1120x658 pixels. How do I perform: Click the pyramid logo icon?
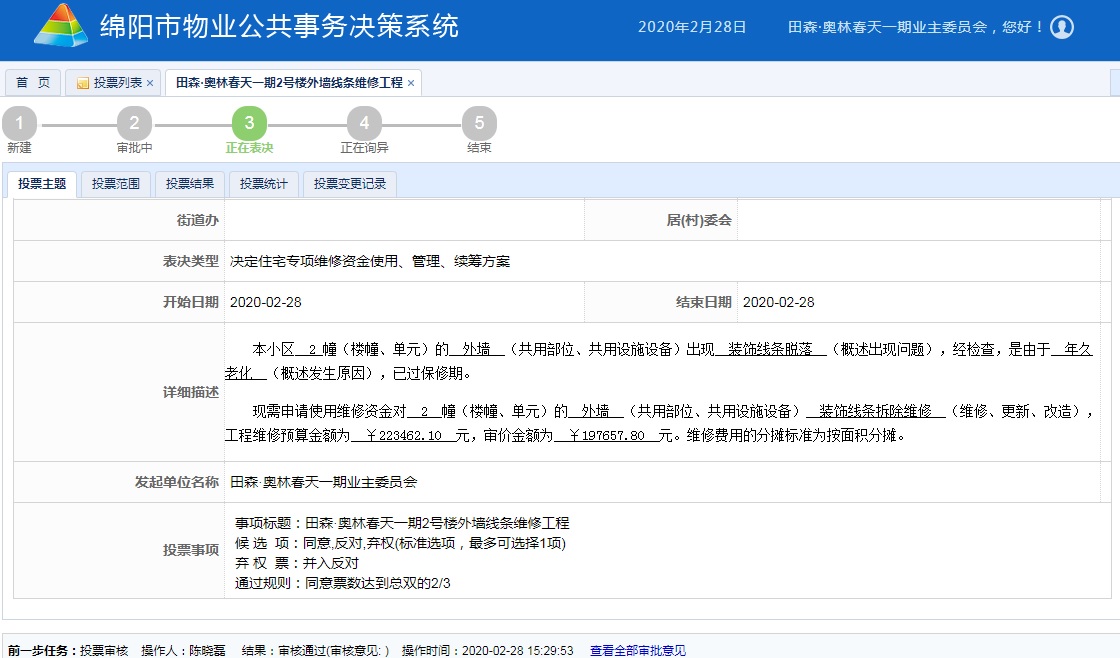(60, 25)
